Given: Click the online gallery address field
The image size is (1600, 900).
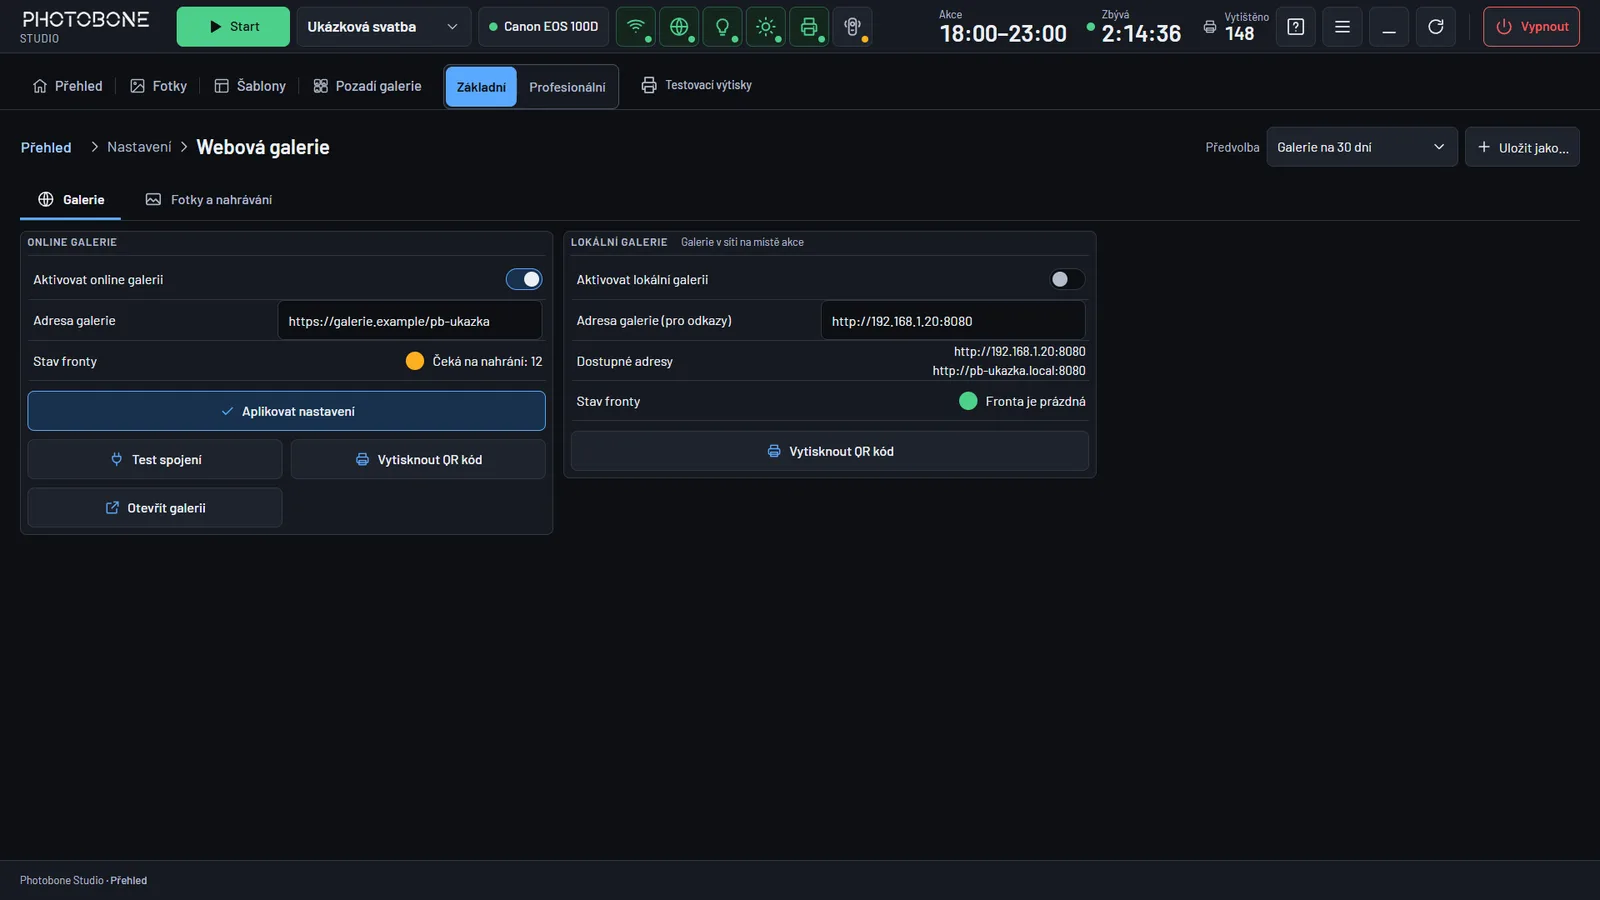Looking at the screenshot, I should point(410,321).
